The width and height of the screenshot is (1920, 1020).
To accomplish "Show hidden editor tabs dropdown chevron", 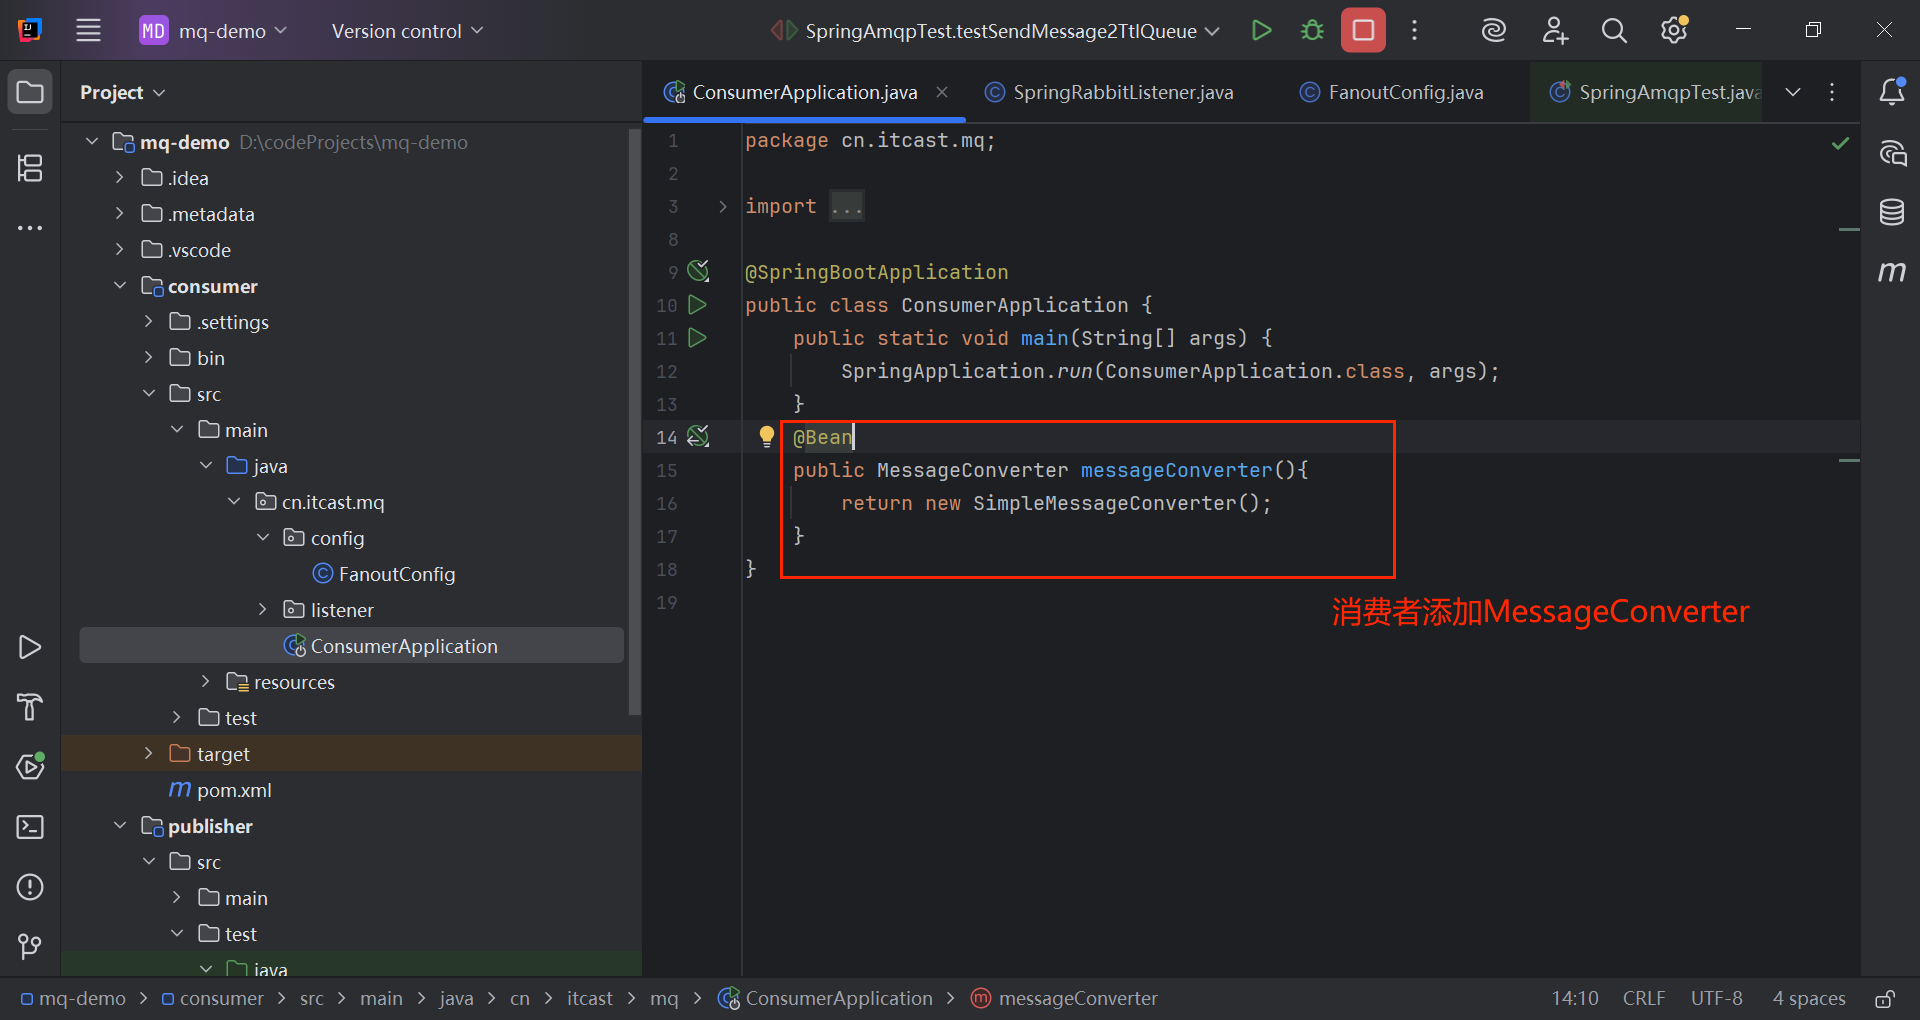I will tap(1793, 92).
